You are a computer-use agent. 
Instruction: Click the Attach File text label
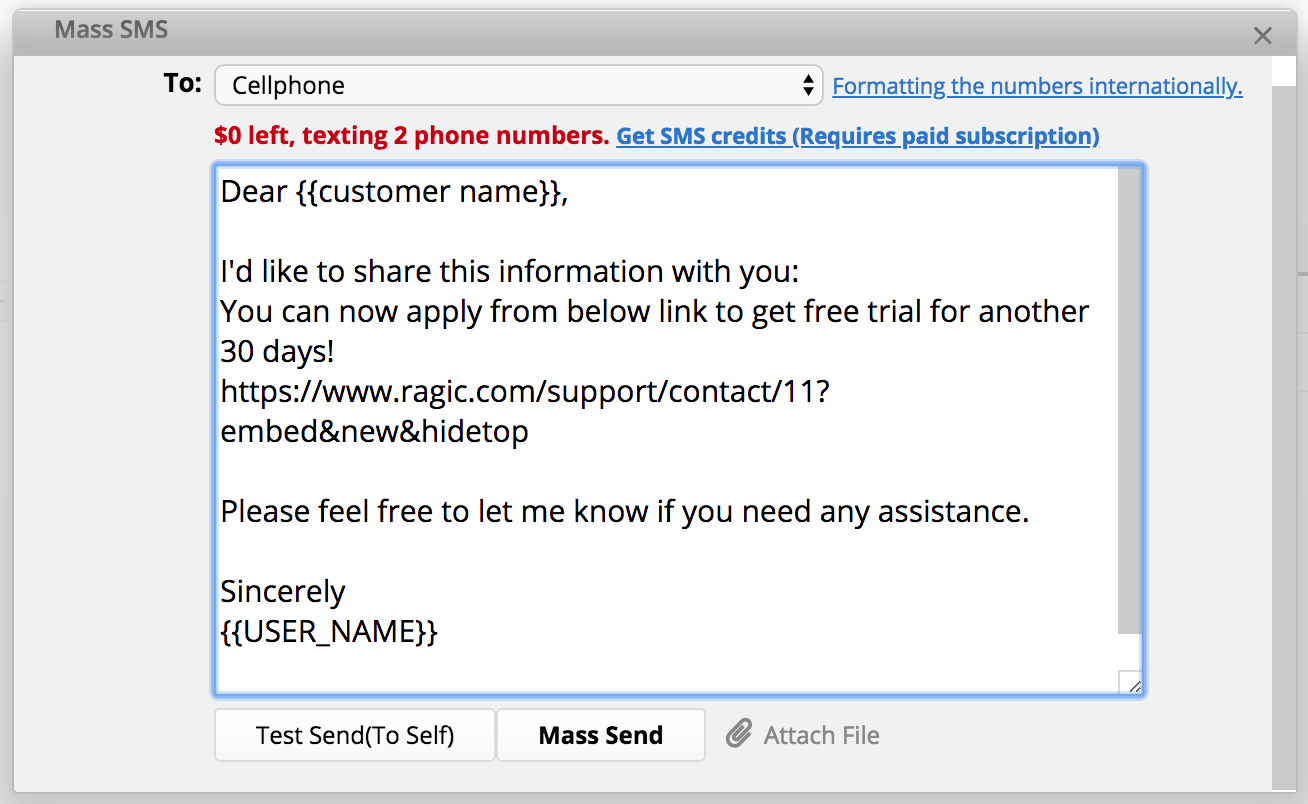coord(822,736)
